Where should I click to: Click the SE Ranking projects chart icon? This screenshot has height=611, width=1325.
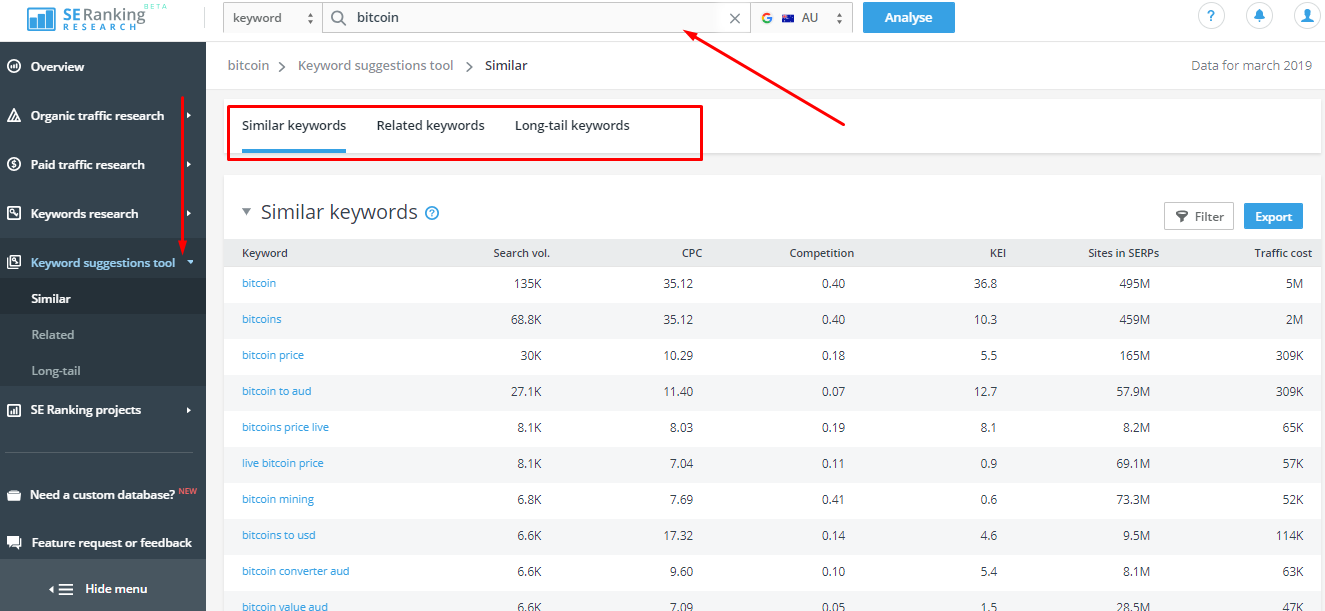pyautogui.click(x=14, y=410)
